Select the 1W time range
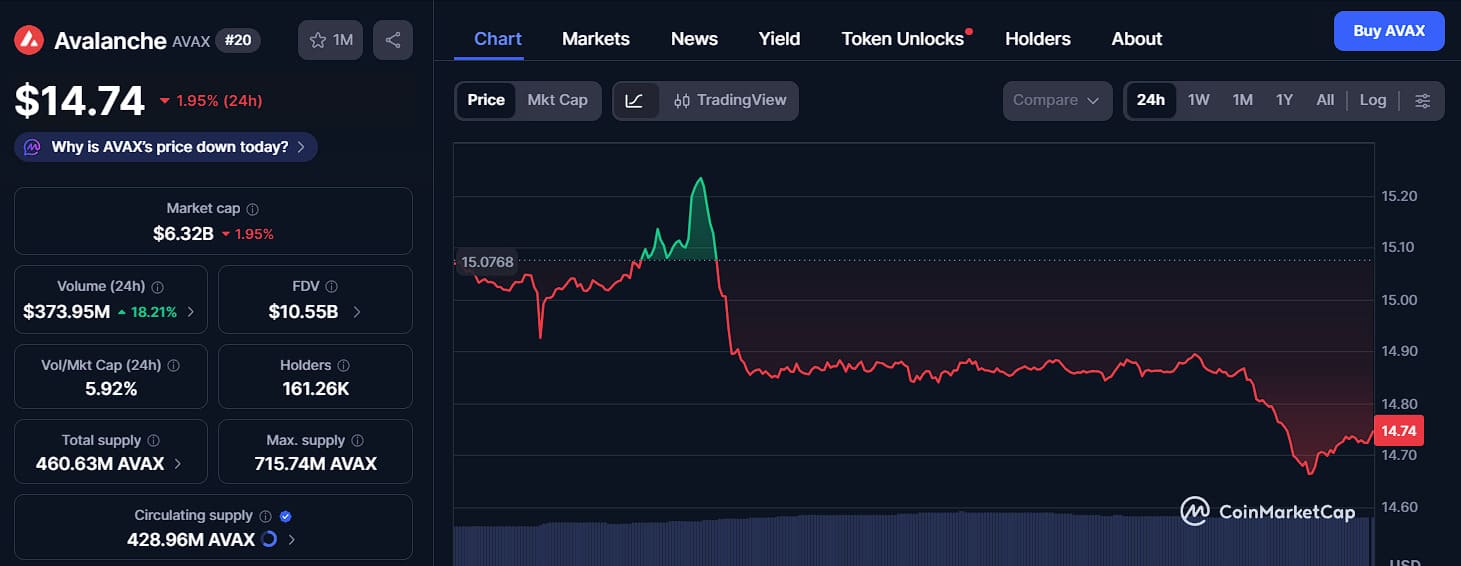1461x566 pixels. [x=1198, y=100]
